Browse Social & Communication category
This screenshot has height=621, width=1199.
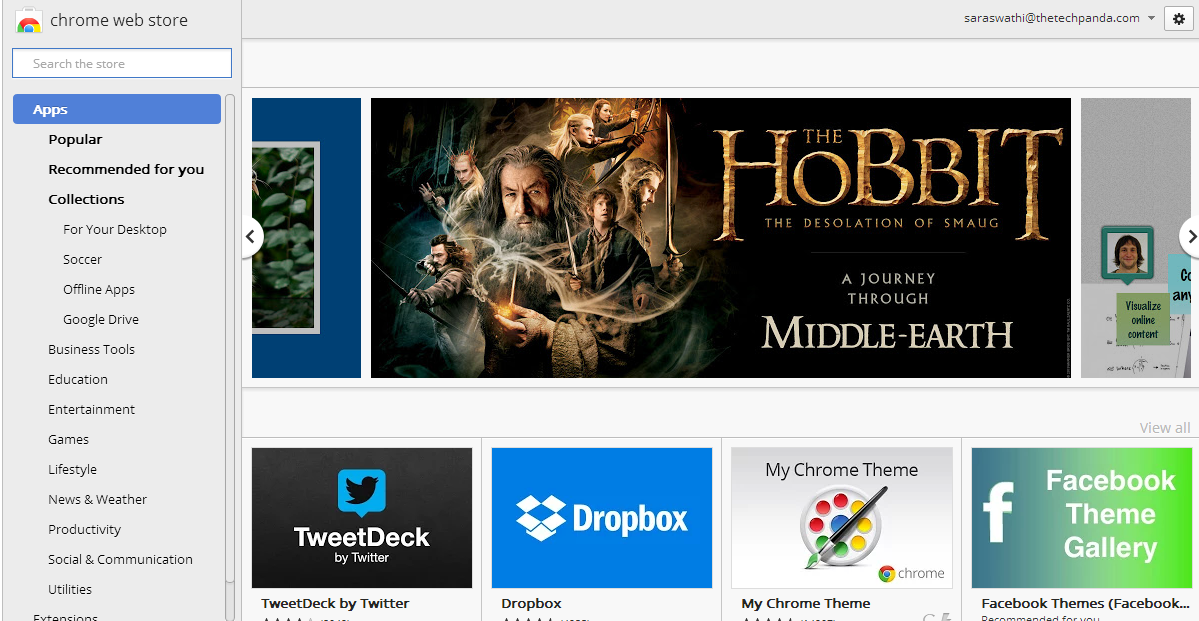120,559
